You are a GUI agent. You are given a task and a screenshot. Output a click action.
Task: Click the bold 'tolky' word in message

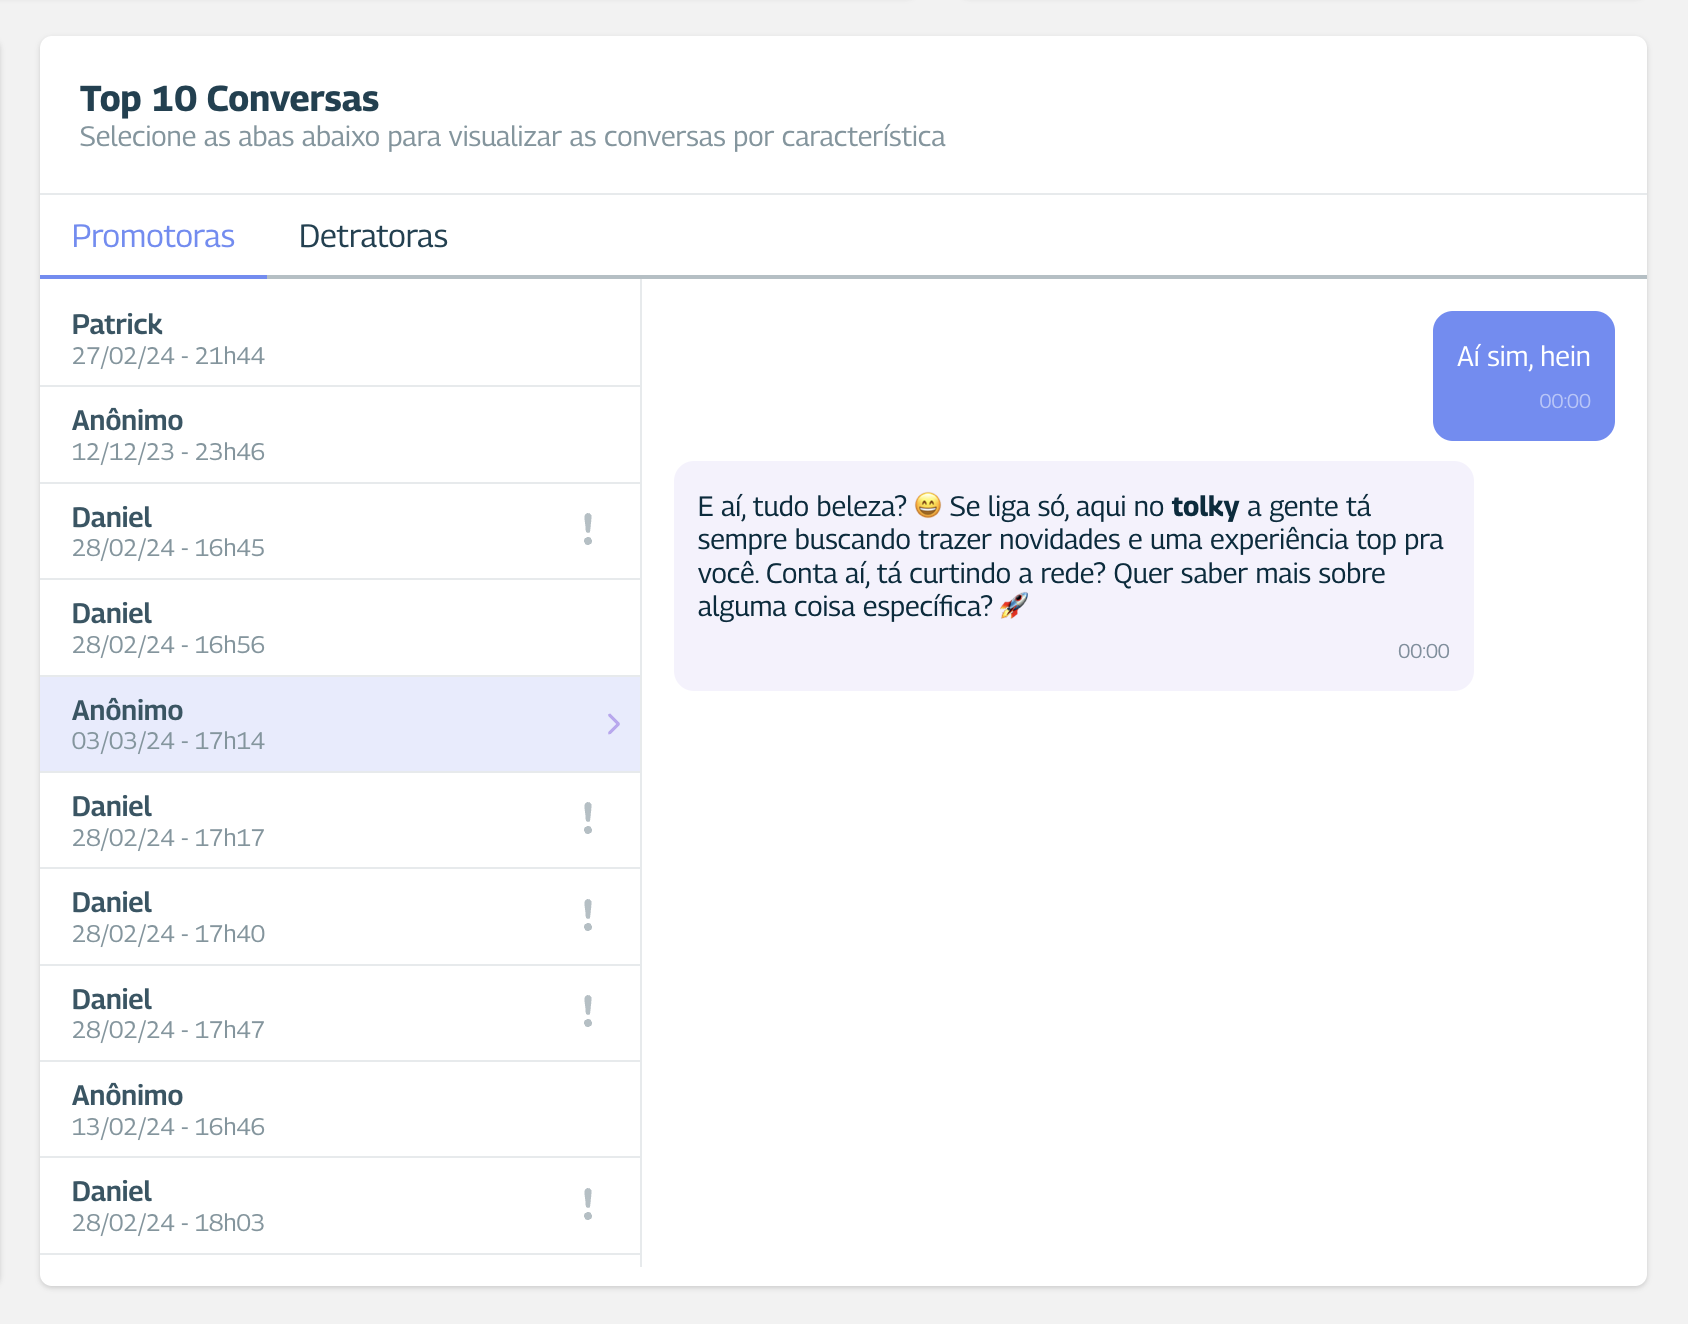coord(1205,507)
